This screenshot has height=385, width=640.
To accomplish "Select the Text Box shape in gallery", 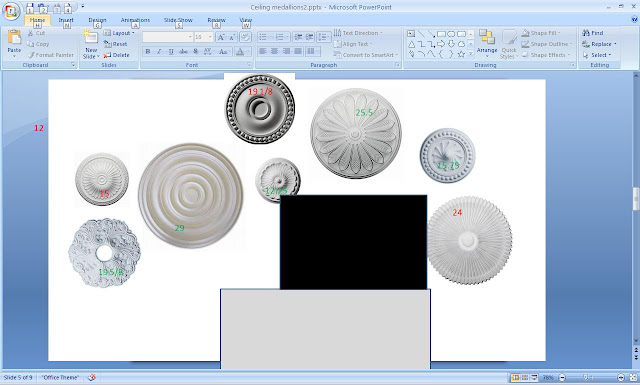I will (x=411, y=34).
